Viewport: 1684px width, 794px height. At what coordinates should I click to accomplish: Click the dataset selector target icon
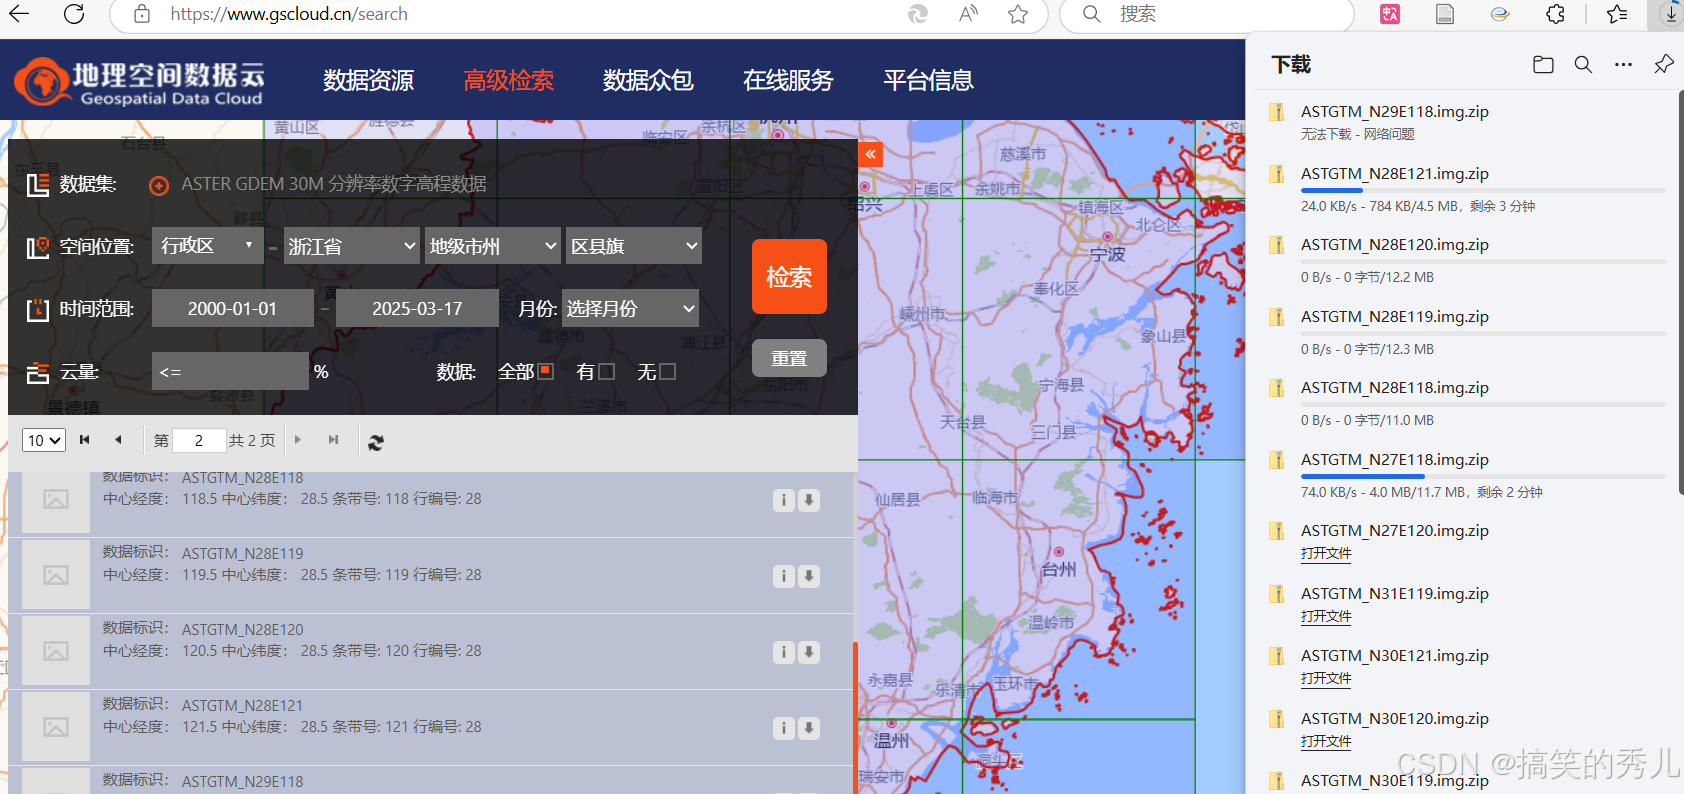(159, 186)
